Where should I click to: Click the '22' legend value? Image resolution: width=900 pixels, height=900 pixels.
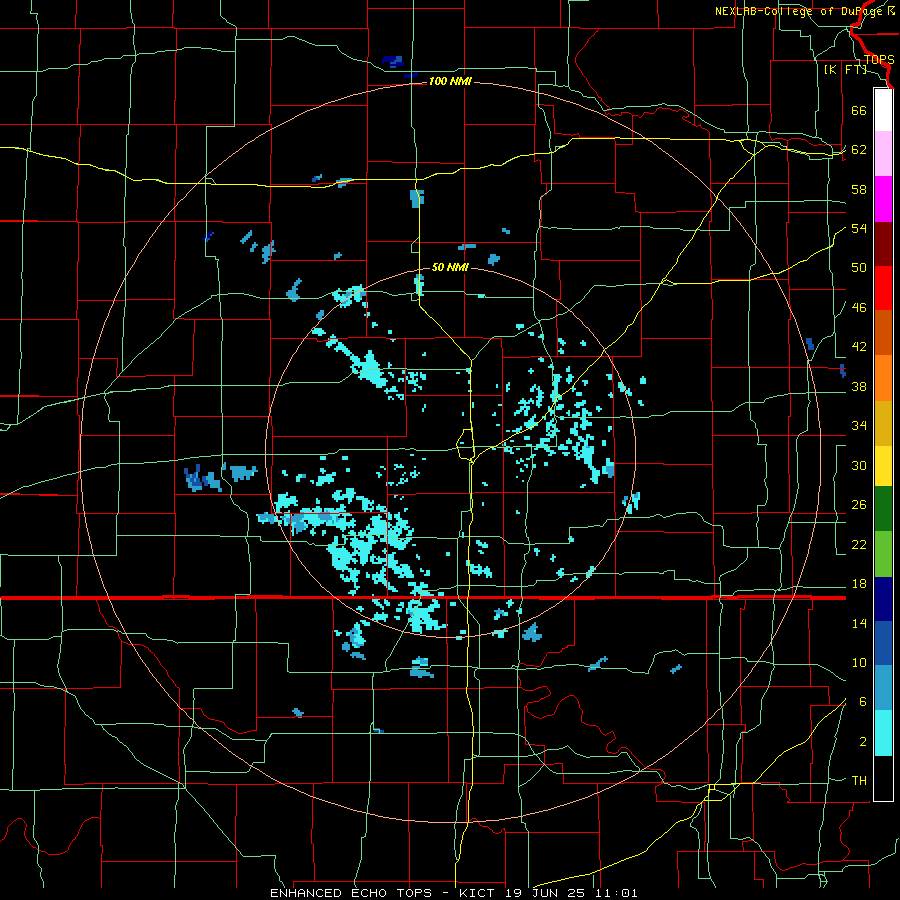click(x=859, y=544)
